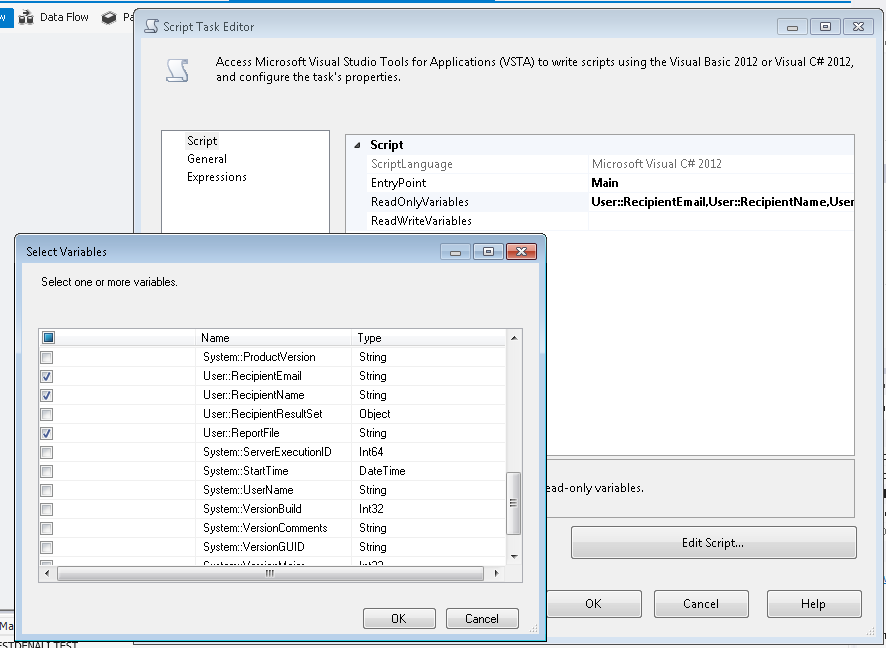
Task: Click the ReadWriteVariables value field
Action: click(x=721, y=221)
